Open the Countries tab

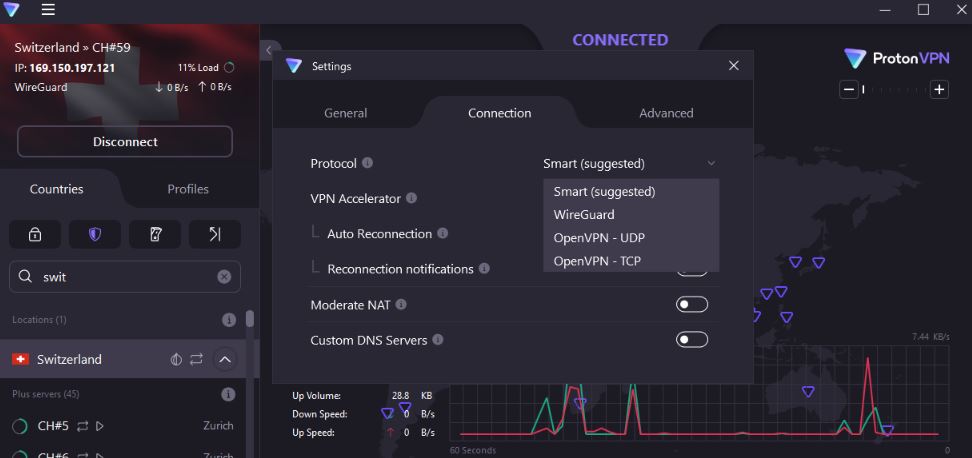56,189
